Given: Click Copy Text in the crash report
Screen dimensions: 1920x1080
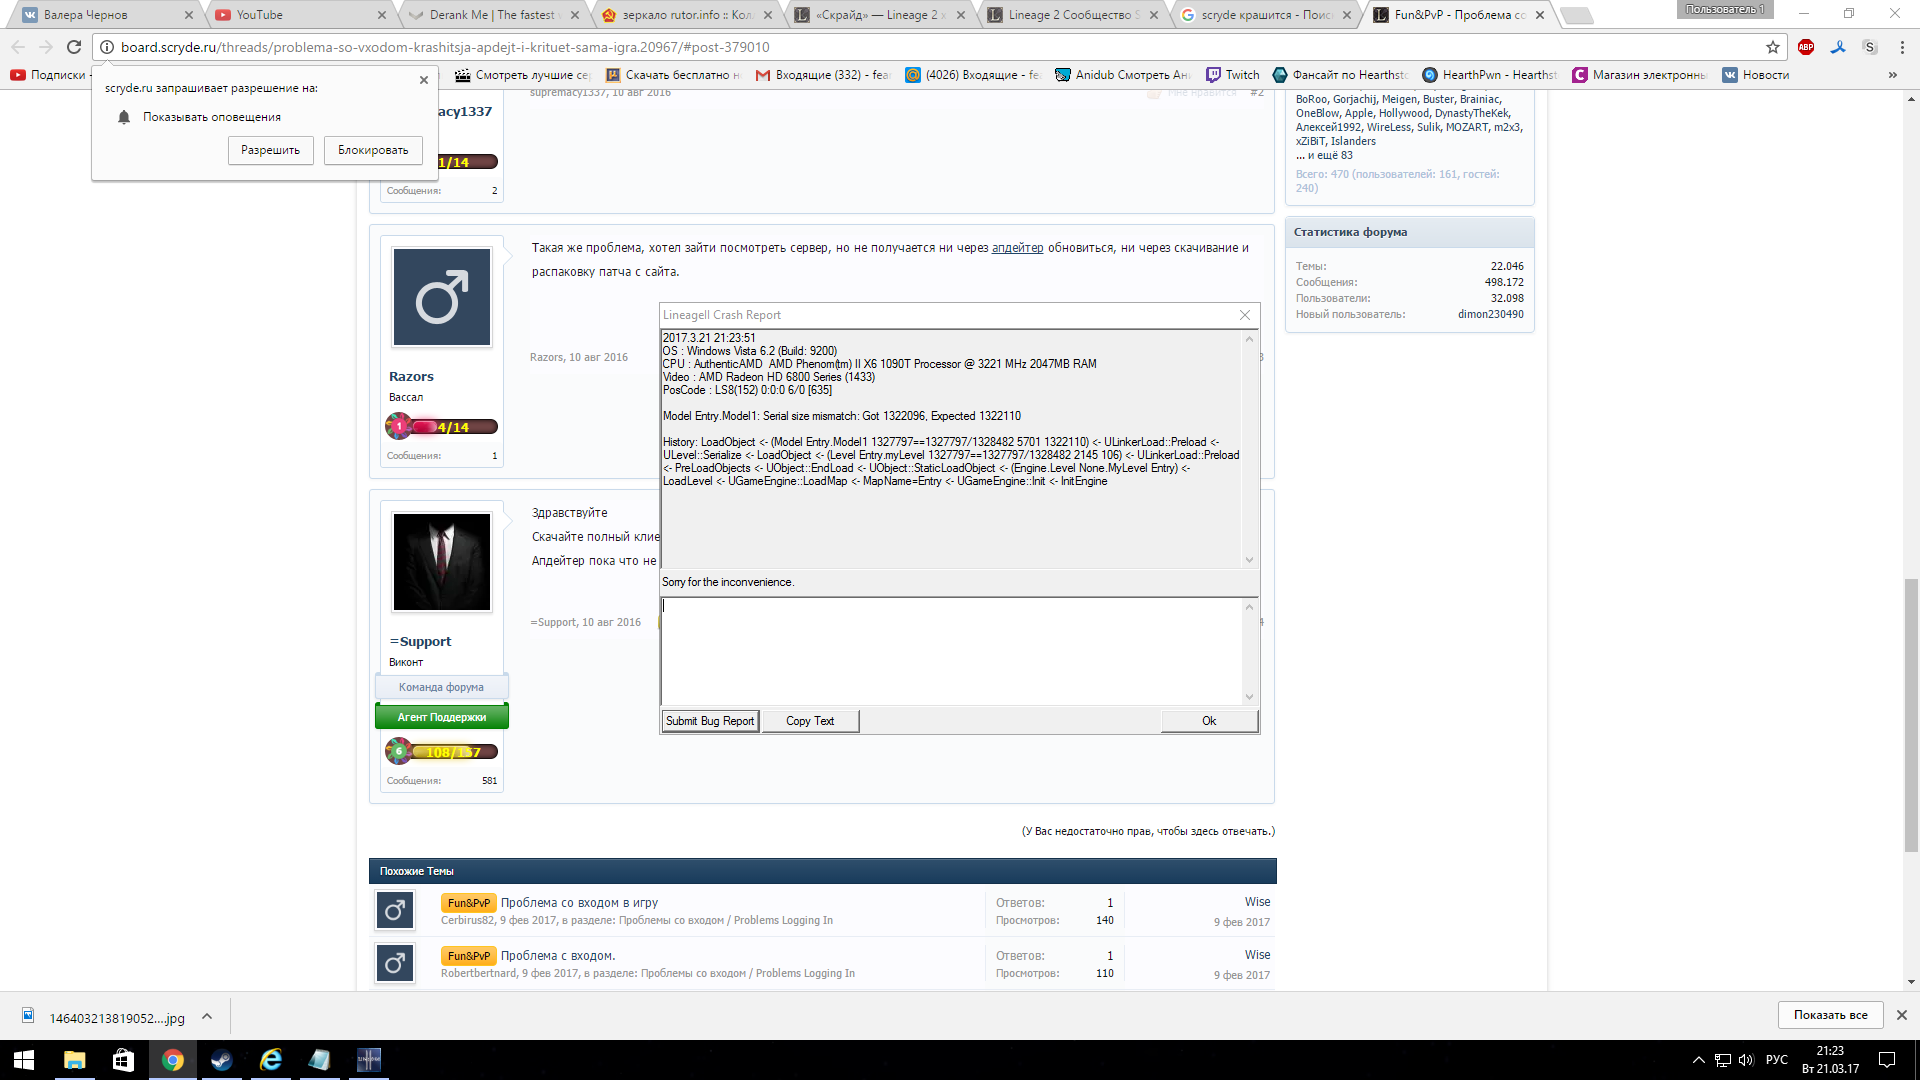Looking at the screenshot, I should pyautogui.click(x=809, y=721).
